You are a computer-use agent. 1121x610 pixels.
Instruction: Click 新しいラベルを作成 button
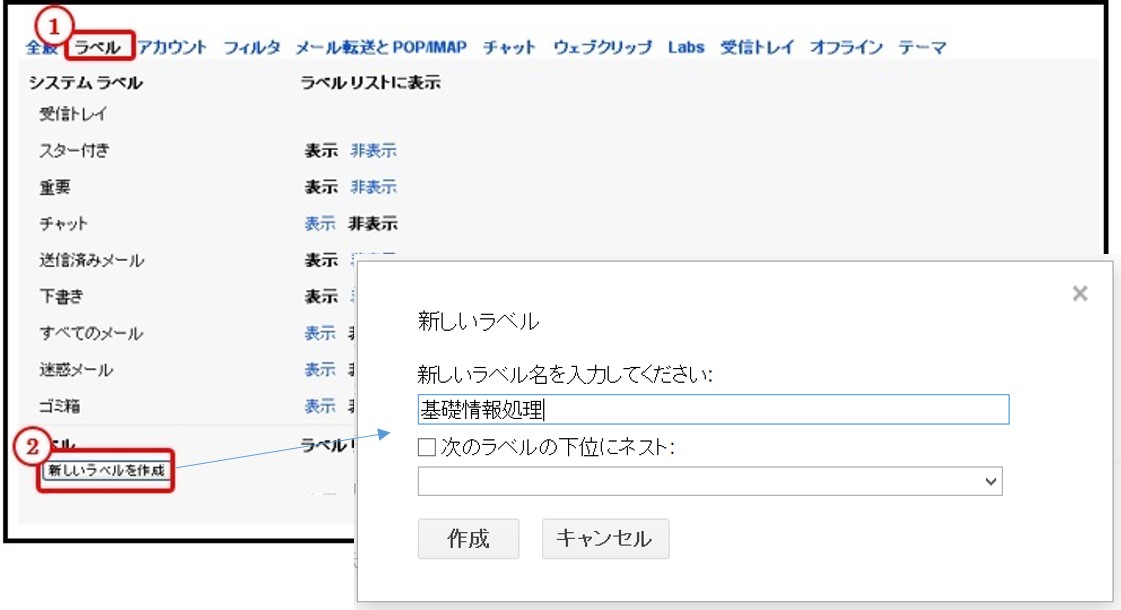(x=106, y=470)
